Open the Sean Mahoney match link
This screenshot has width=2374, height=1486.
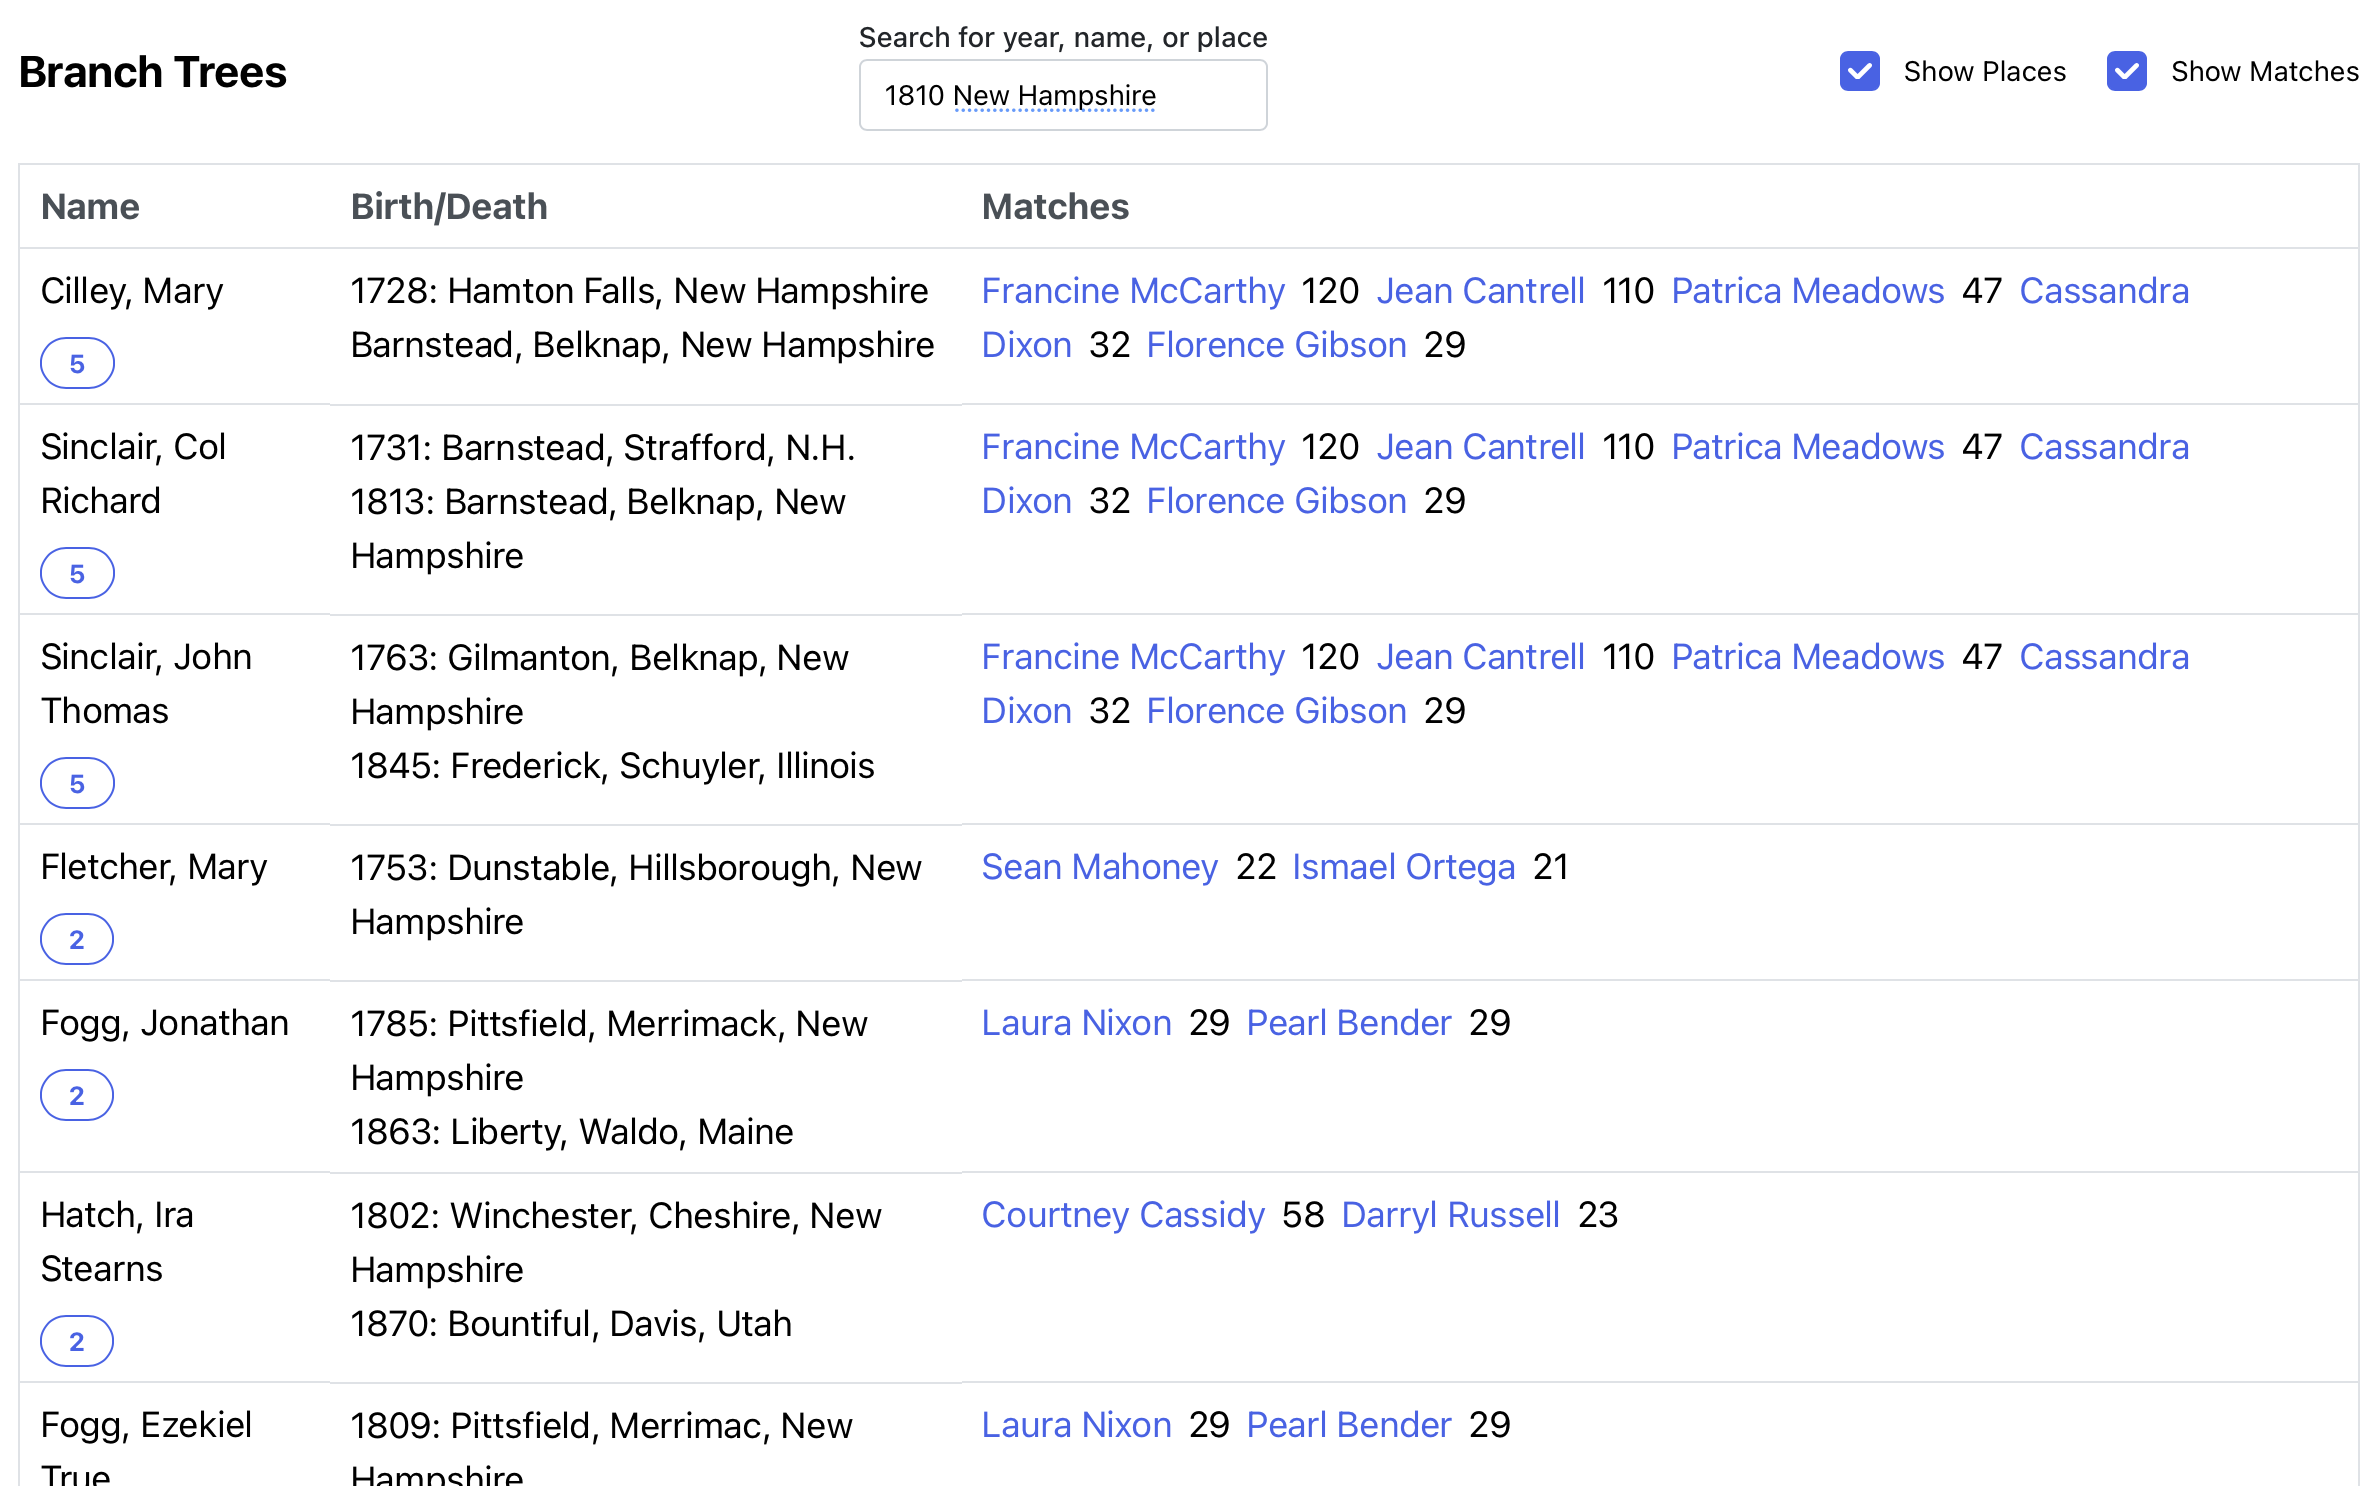point(1099,867)
